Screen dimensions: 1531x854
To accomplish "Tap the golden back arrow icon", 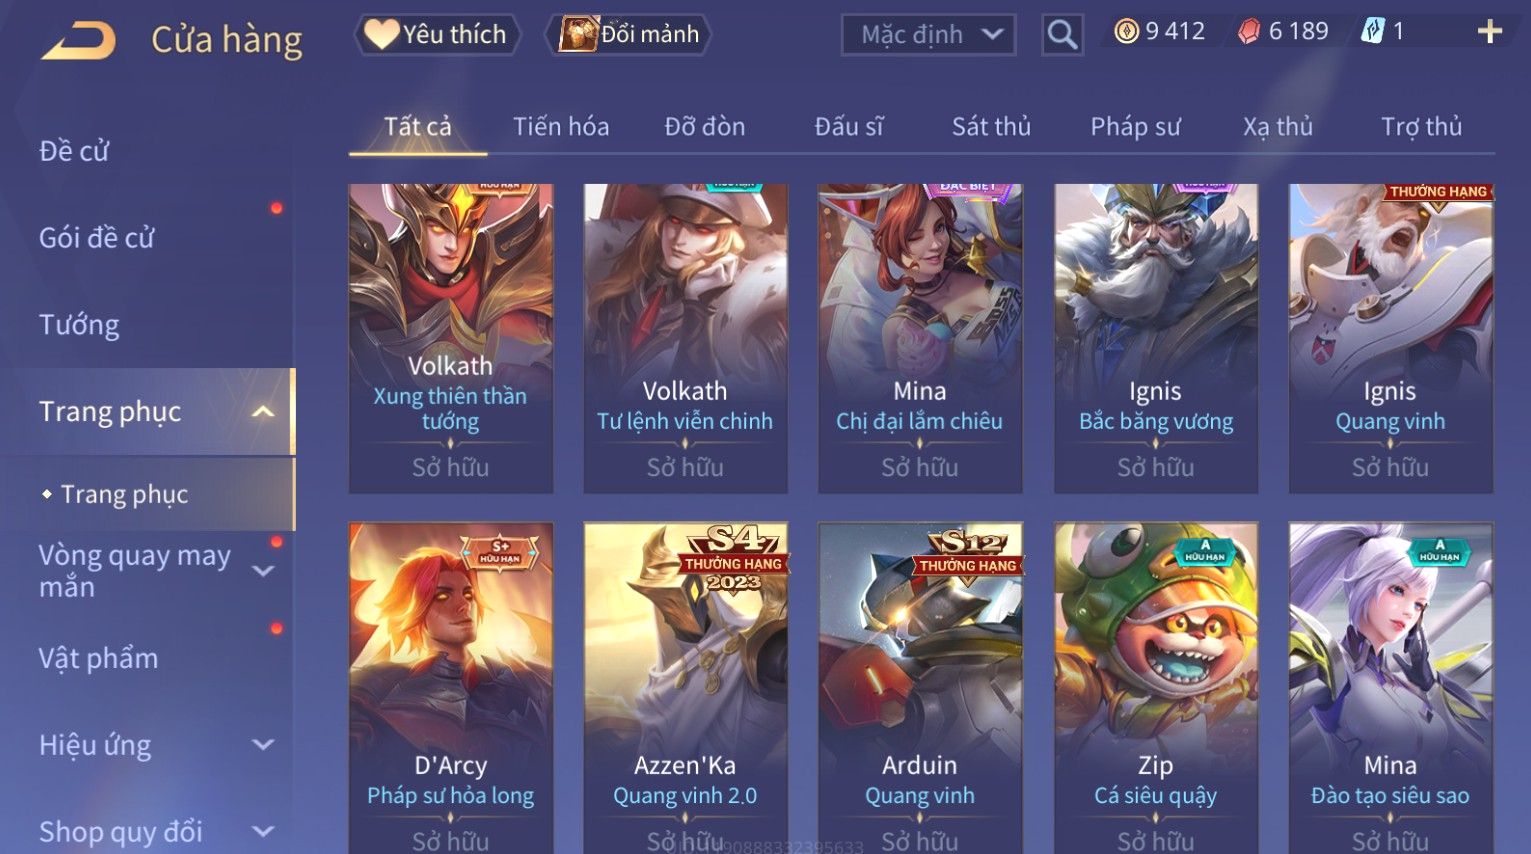I will tap(78, 41).
